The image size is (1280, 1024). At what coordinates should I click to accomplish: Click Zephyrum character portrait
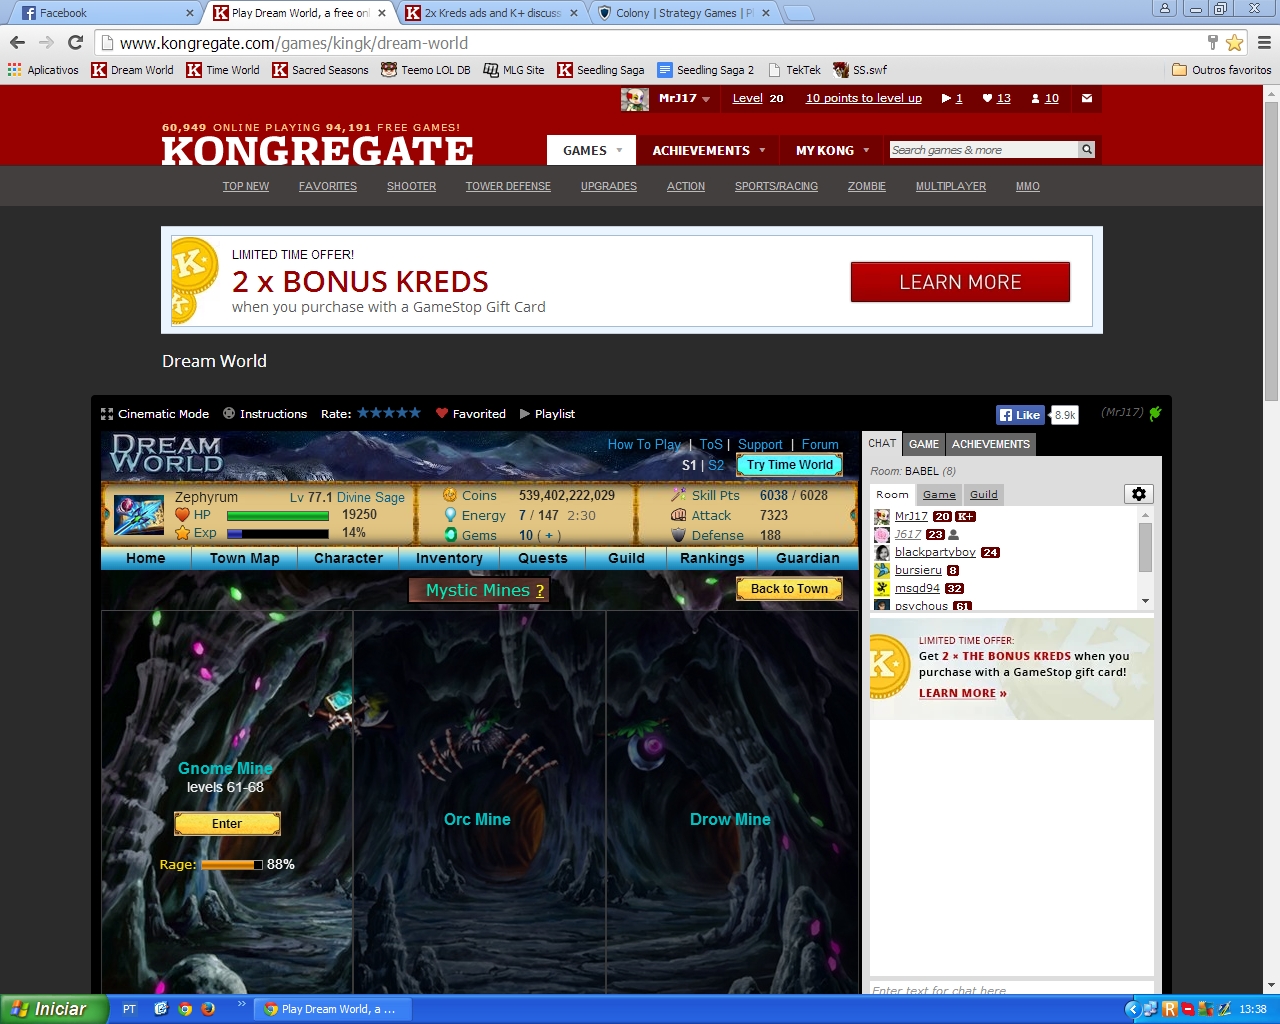pos(139,515)
